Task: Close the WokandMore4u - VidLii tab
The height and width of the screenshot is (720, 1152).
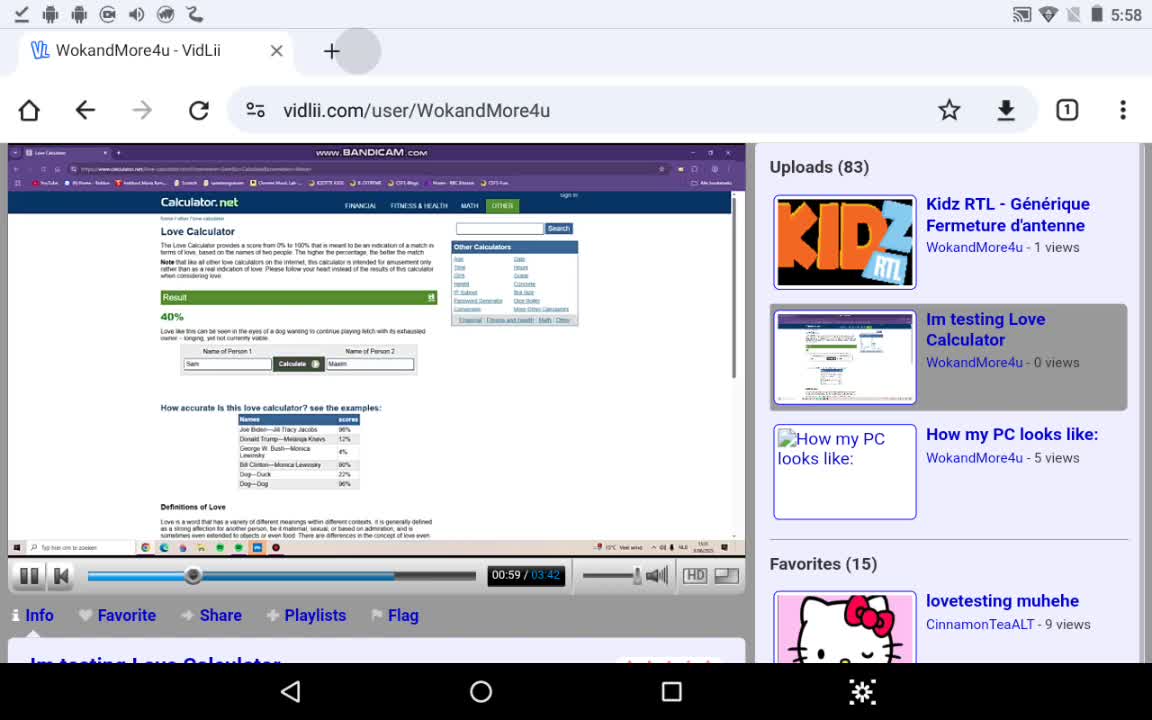Action: [x=276, y=51]
